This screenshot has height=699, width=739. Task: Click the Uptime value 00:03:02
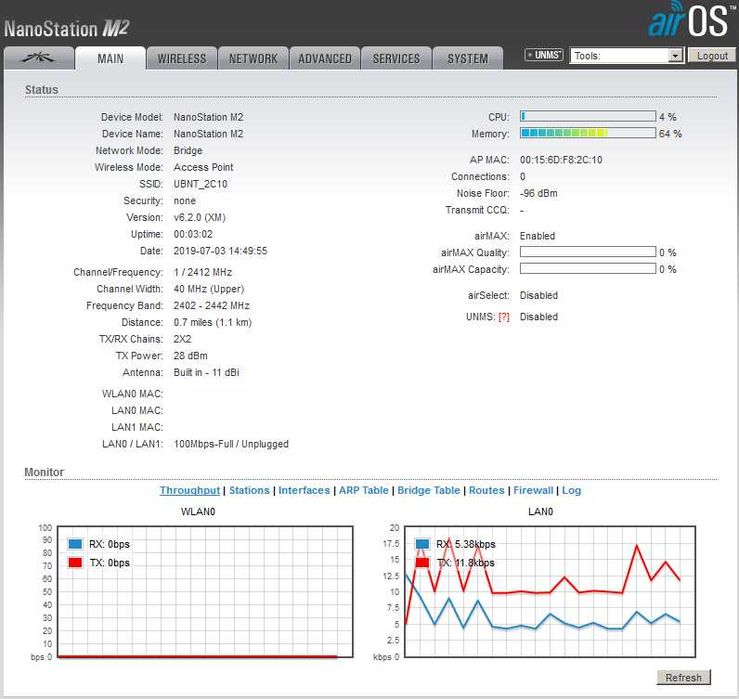[x=193, y=234]
